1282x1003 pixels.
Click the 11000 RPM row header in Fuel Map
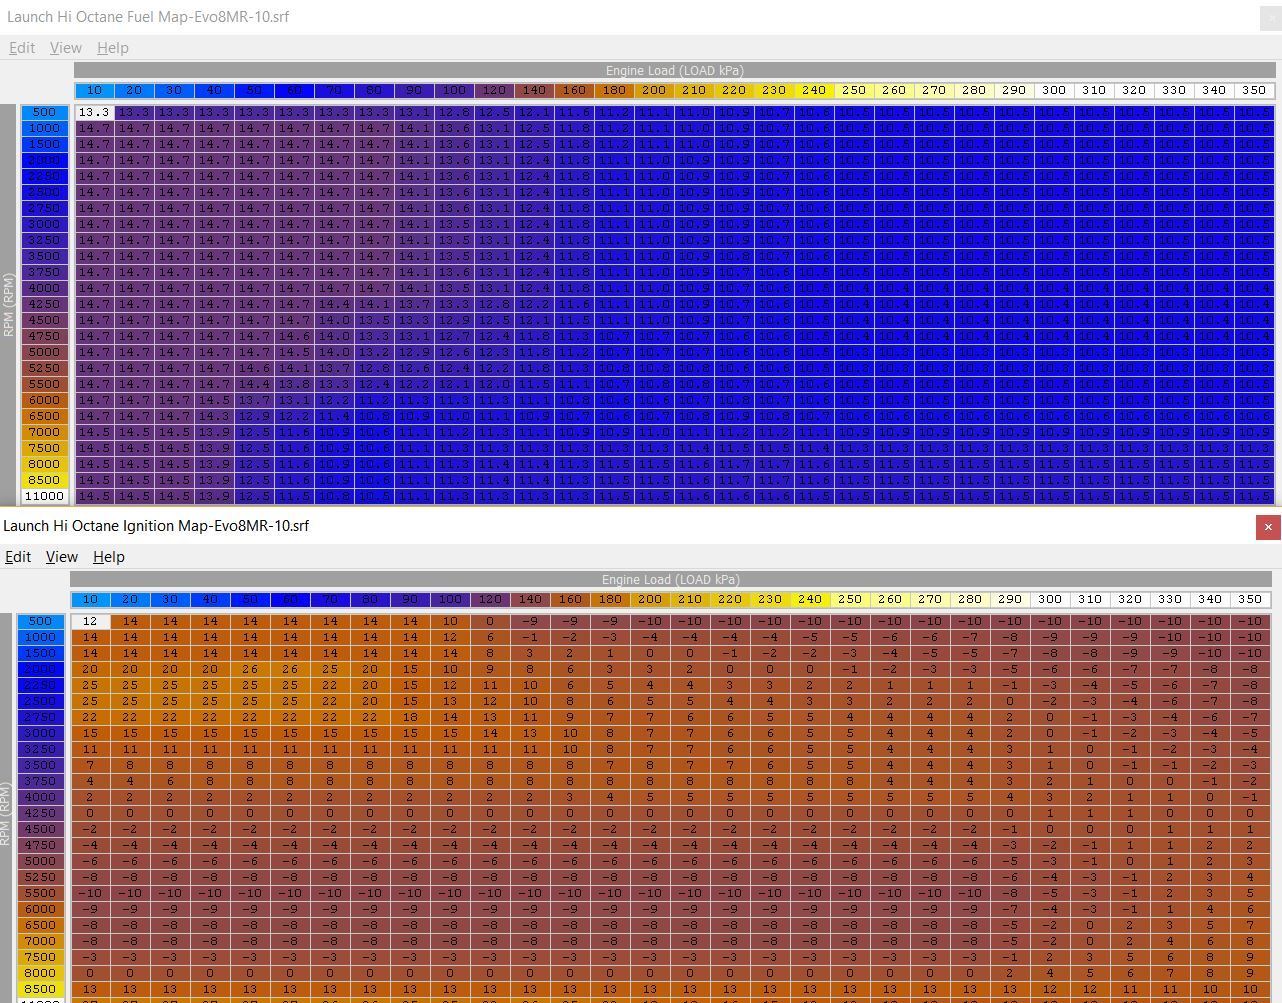pos(44,496)
